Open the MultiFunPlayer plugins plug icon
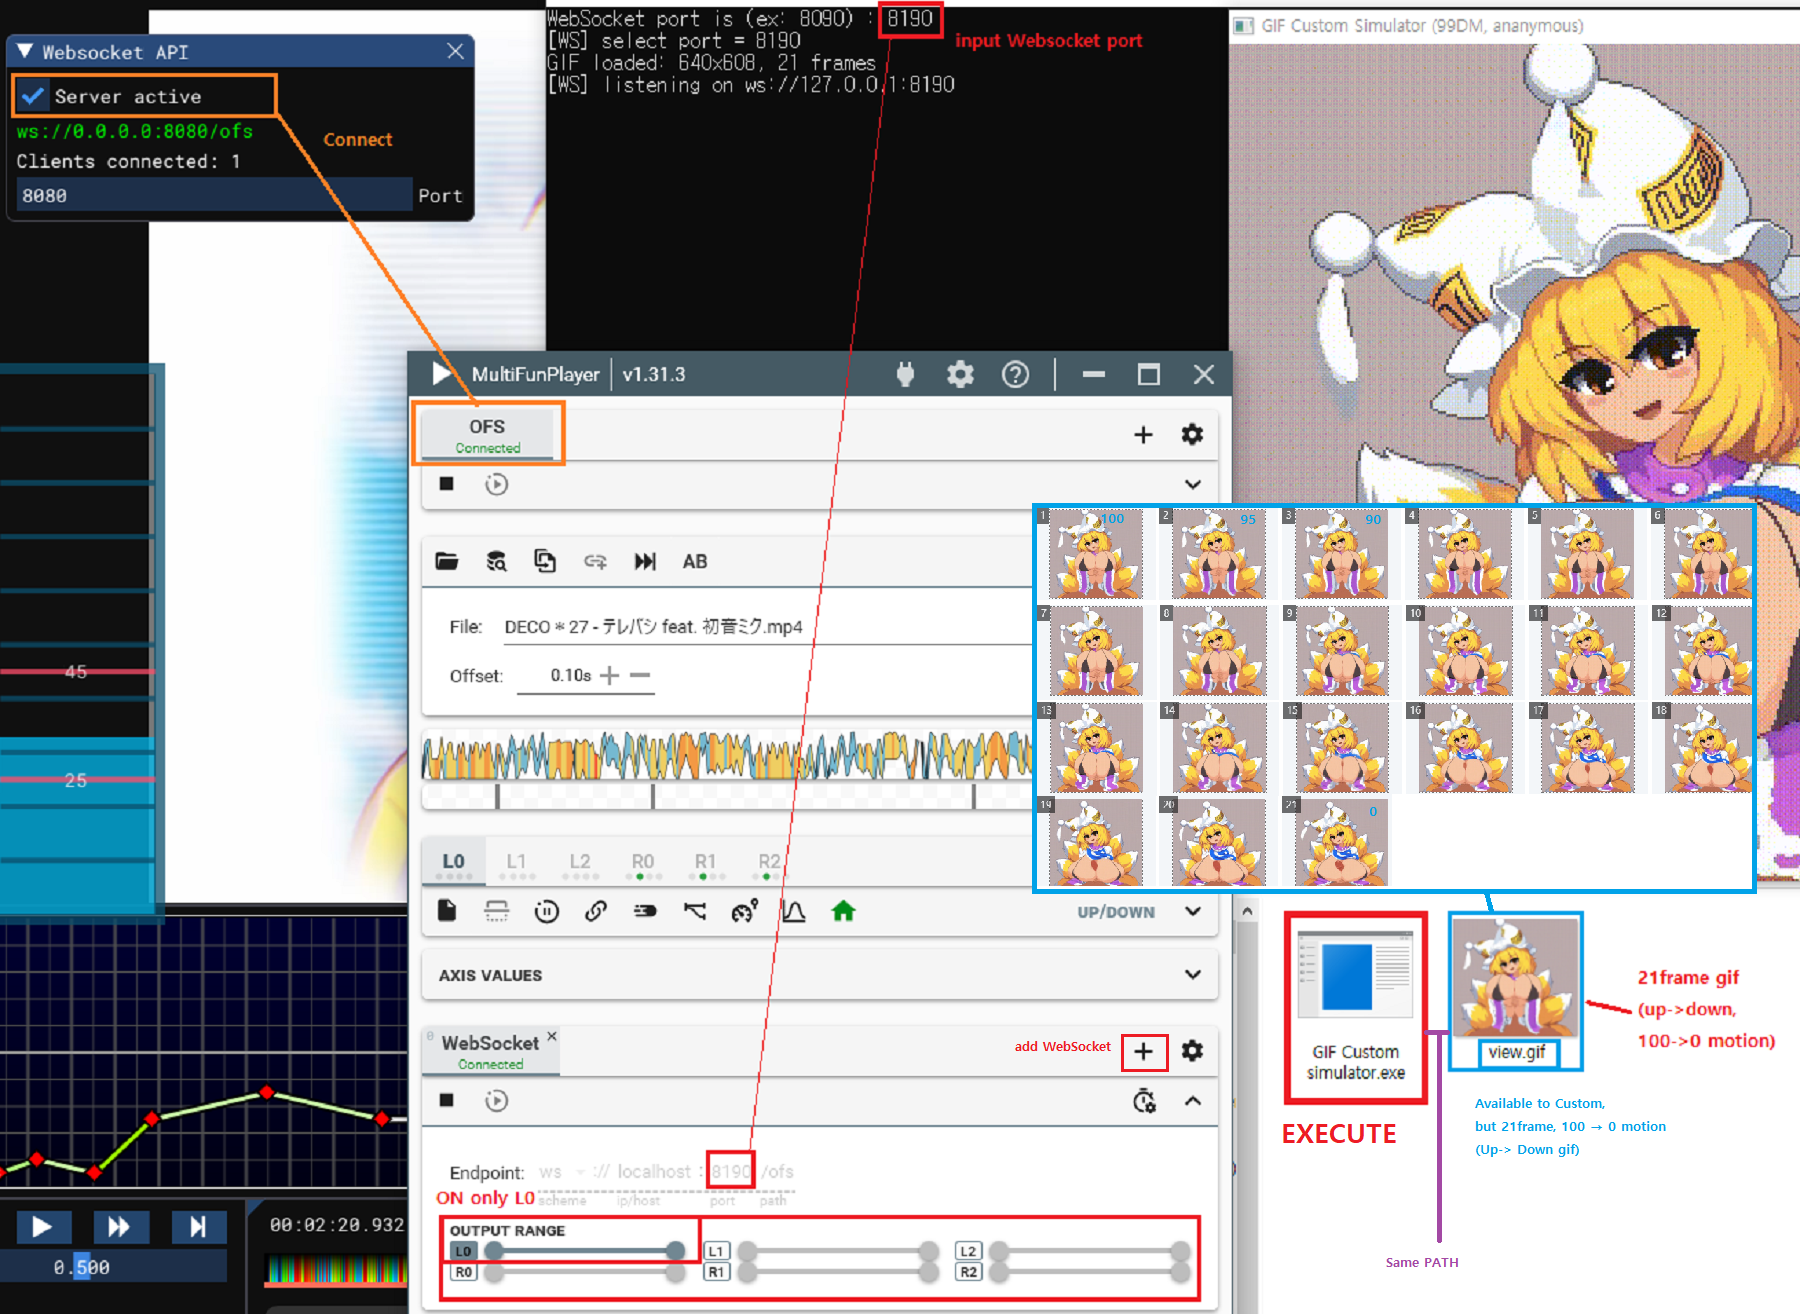The width and height of the screenshot is (1800, 1314). tap(905, 375)
